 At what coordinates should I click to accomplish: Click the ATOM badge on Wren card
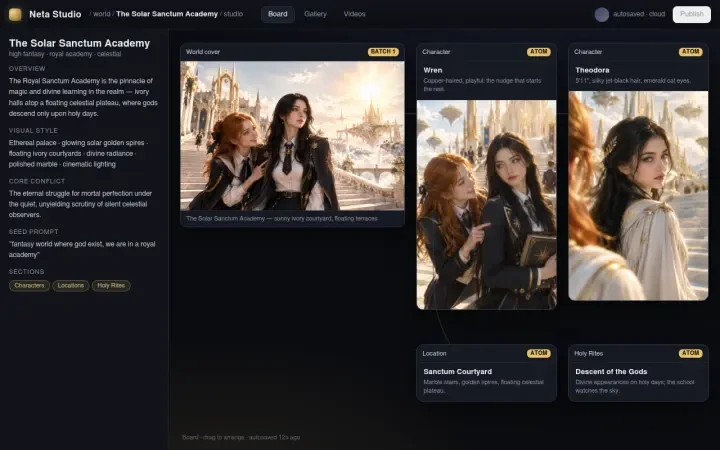click(539, 52)
